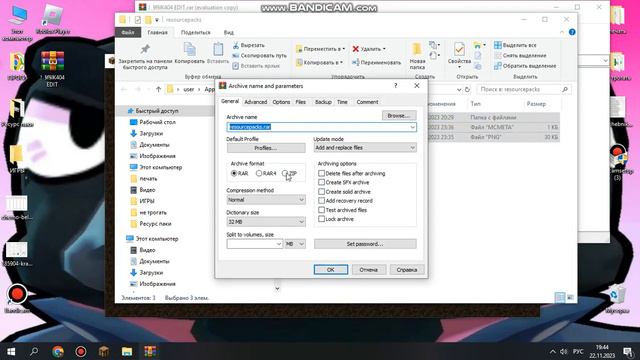Open the Minecraft launcher taskbar icon
The image size is (640, 360).
point(104,351)
